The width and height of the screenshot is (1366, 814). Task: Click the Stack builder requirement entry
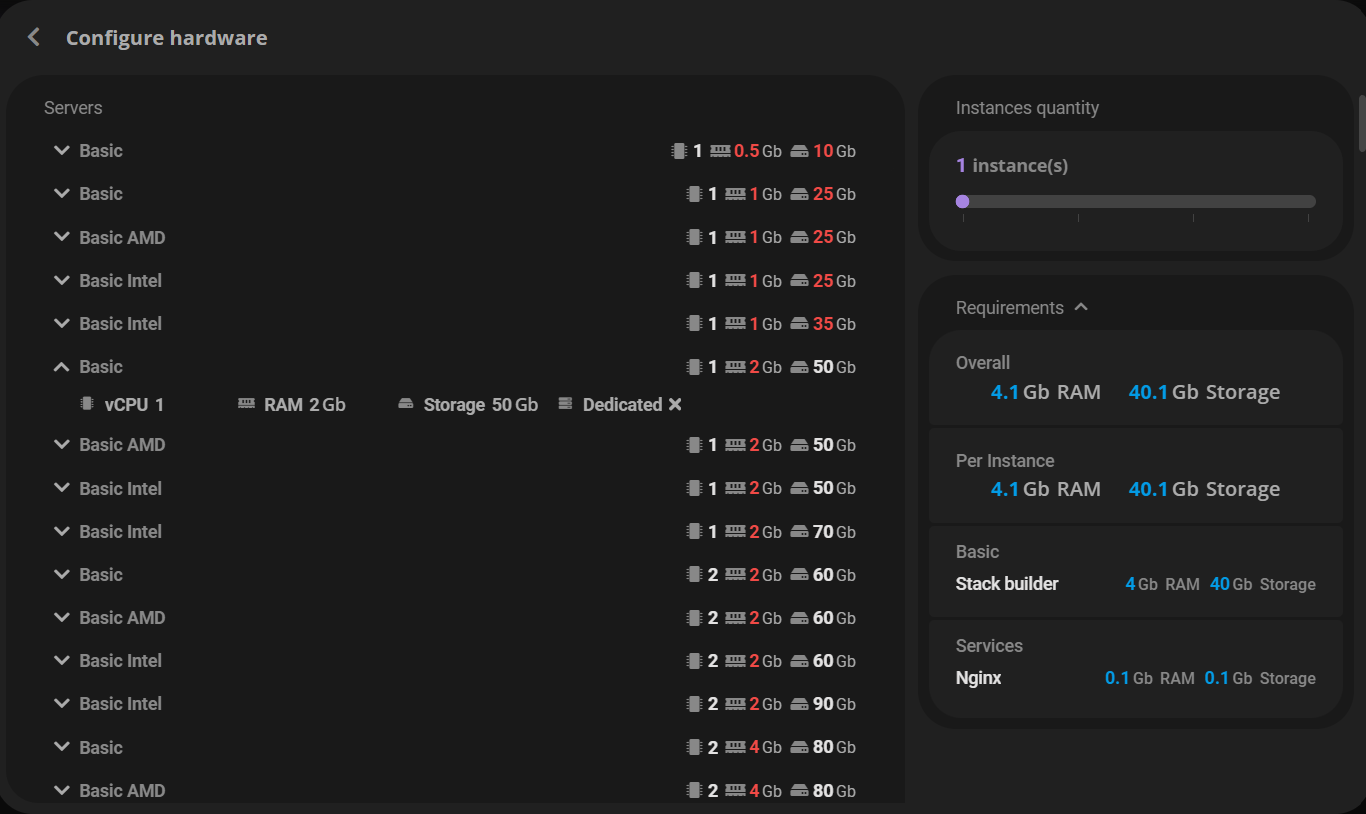(x=1007, y=584)
